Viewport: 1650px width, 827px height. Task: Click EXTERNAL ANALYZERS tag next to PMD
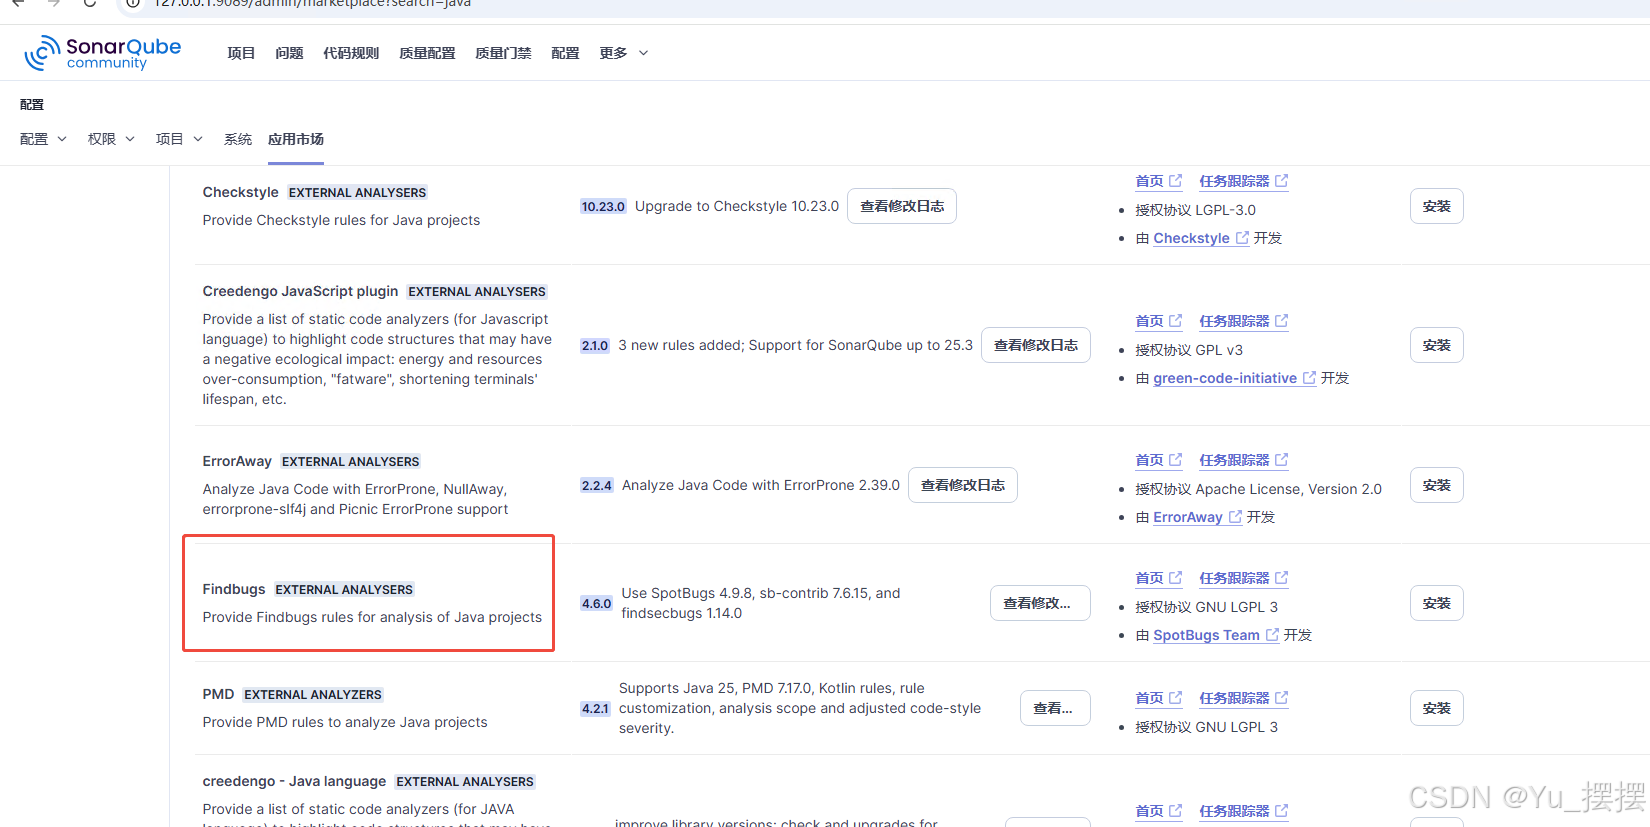pyautogui.click(x=313, y=695)
